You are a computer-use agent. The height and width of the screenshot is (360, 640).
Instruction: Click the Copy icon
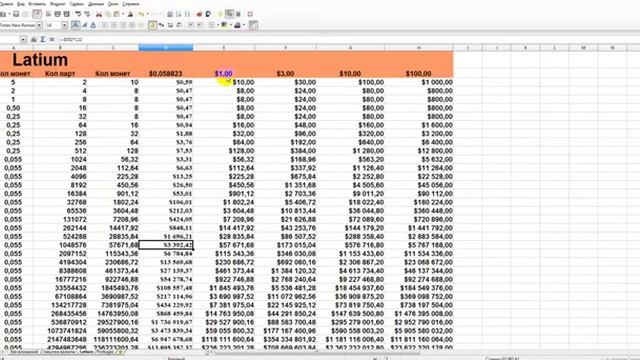(108, 14)
